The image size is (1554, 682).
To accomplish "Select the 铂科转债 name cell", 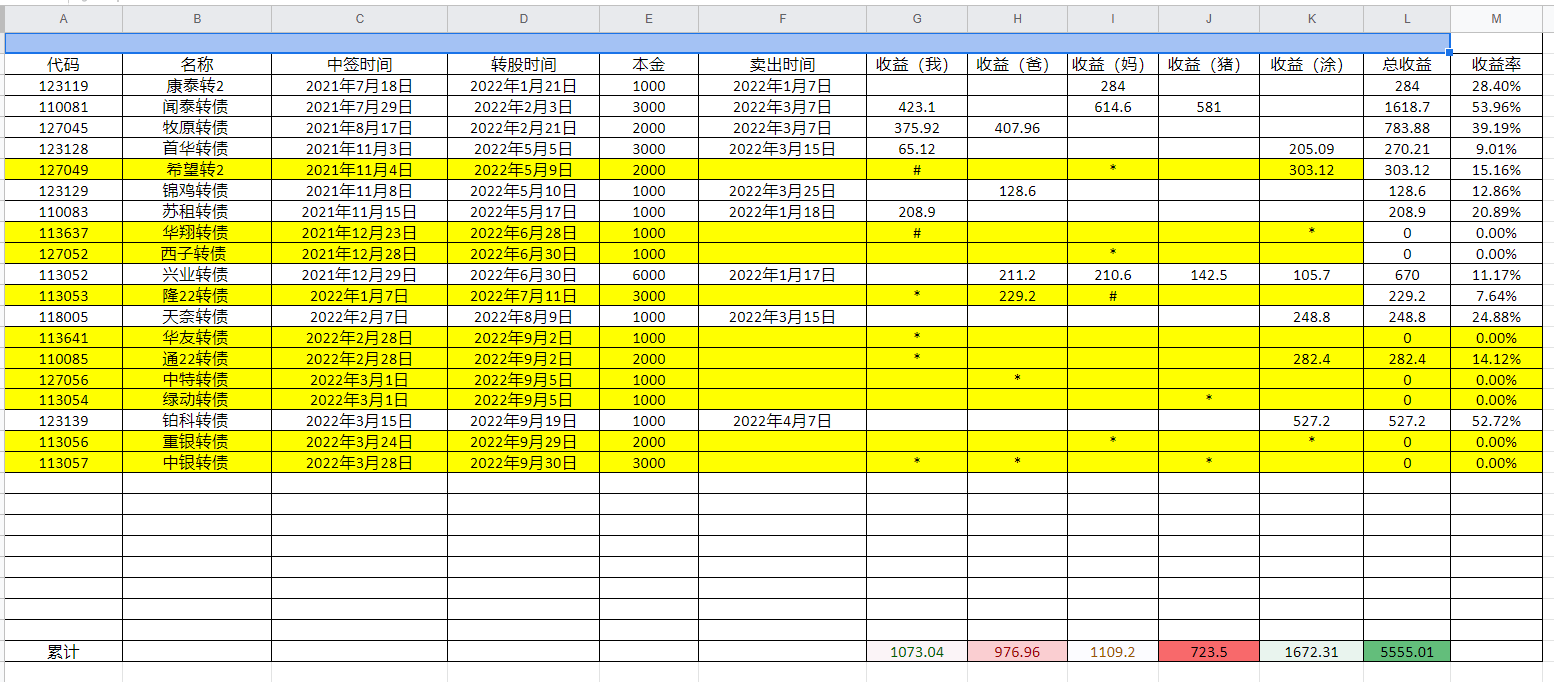I will point(197,421).
